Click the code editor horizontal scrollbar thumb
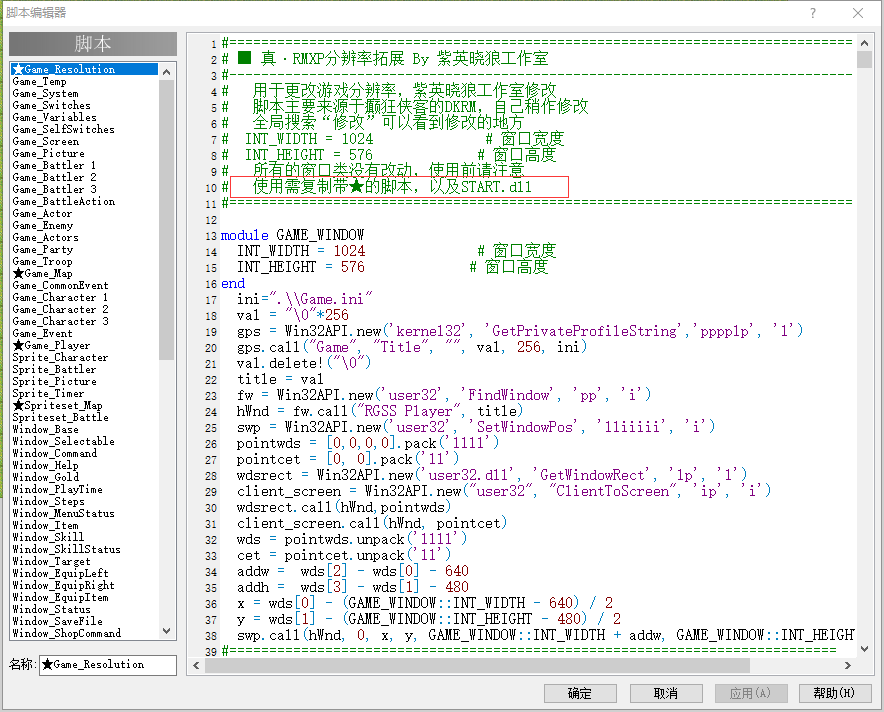 477,665
